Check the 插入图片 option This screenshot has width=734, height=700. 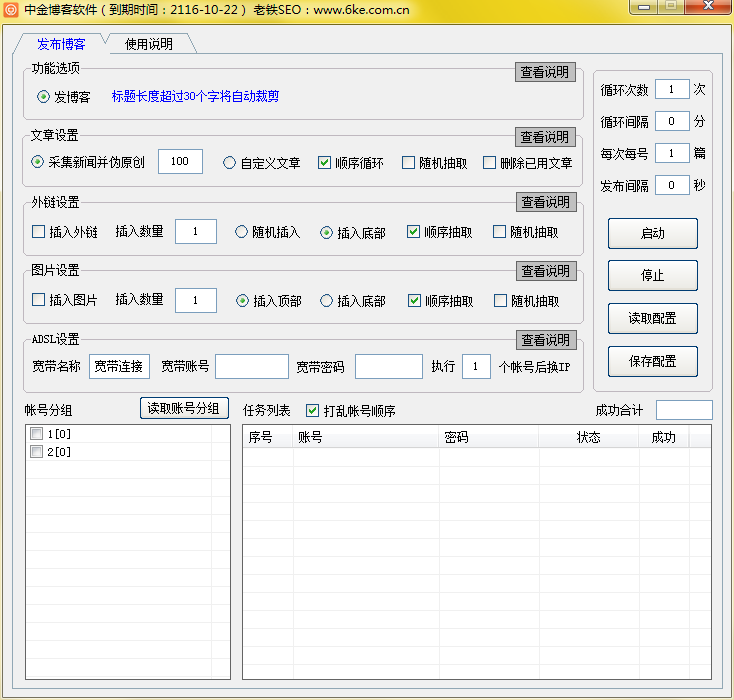coord(39,301)
